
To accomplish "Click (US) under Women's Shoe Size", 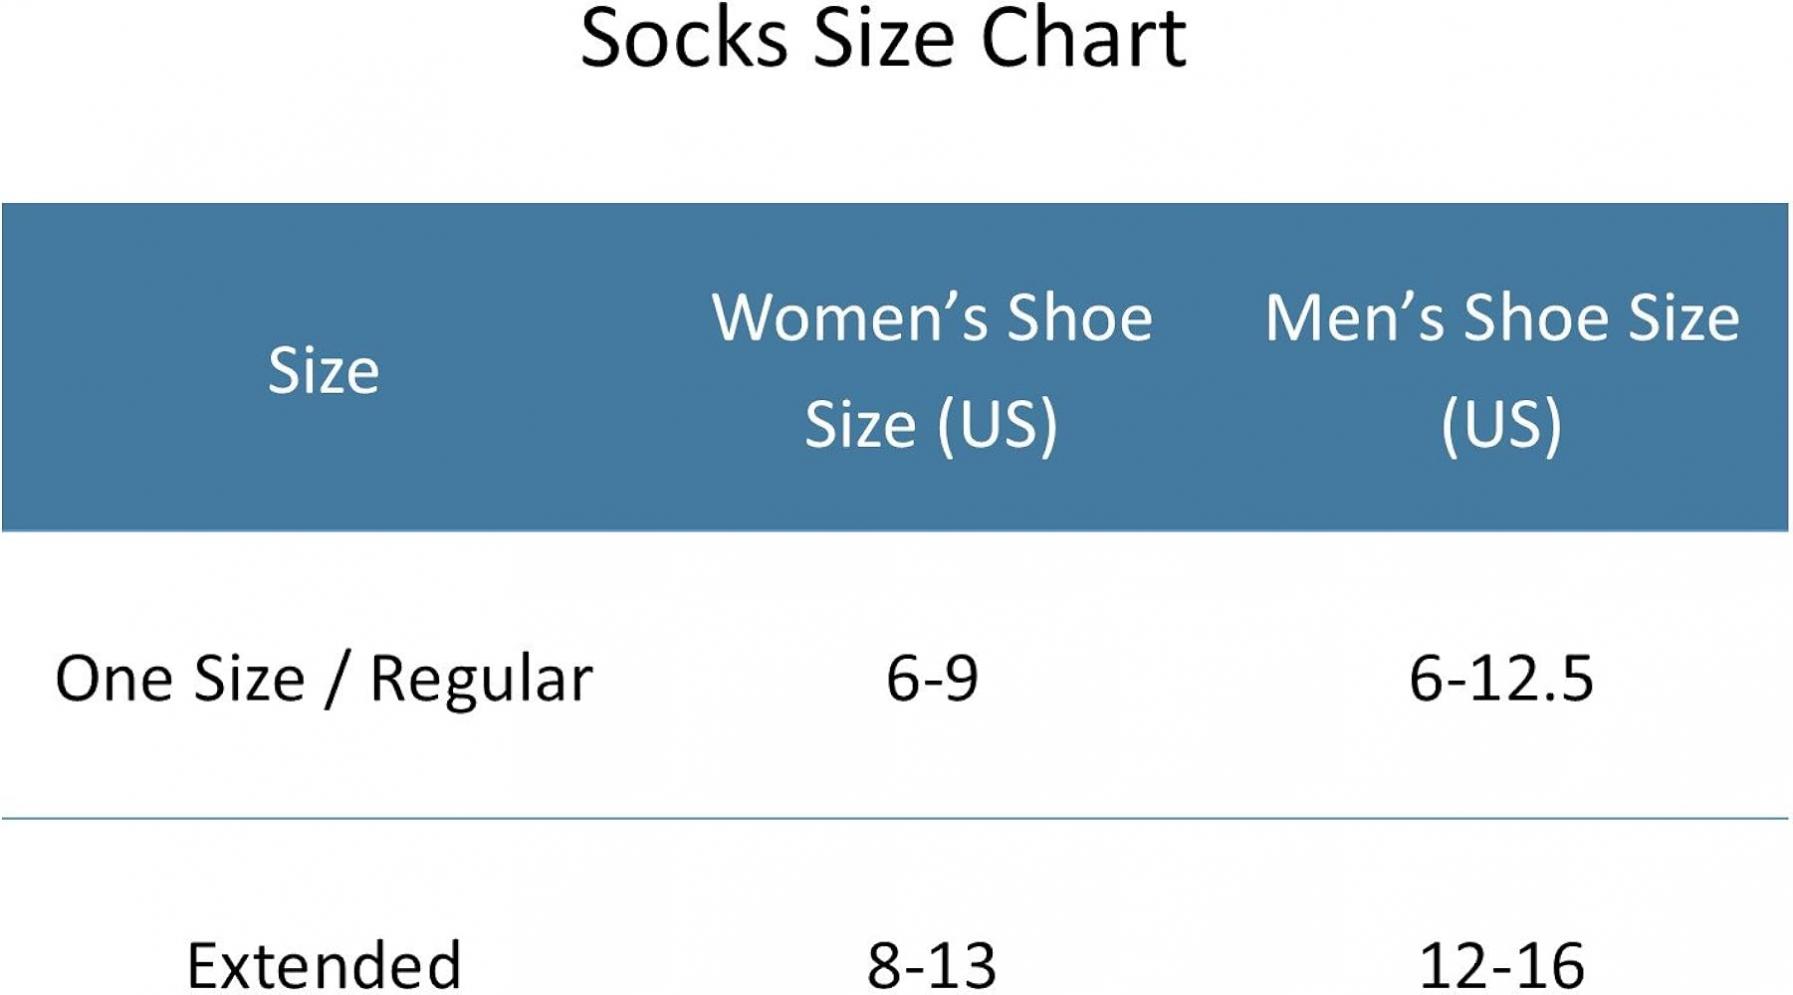I will [x=997, y=425].
